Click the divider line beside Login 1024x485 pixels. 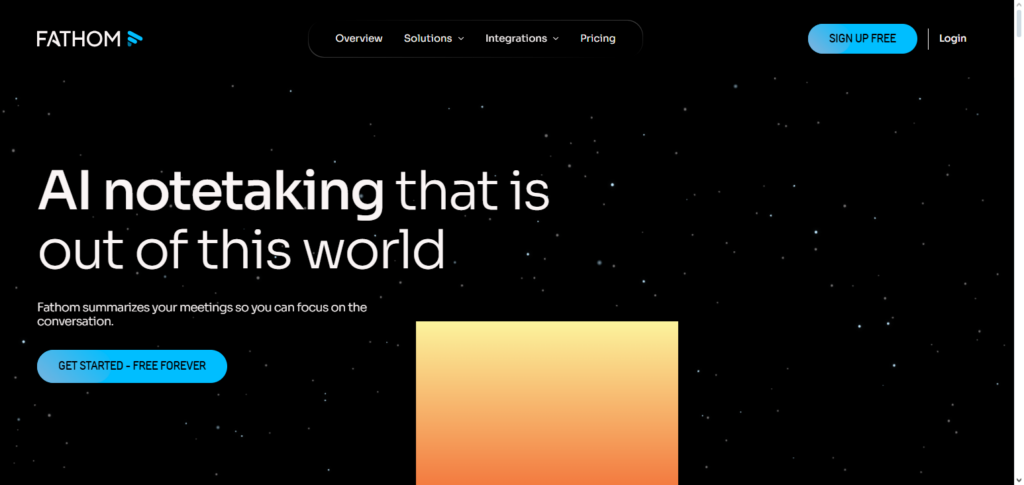click(x=929, y=39)
